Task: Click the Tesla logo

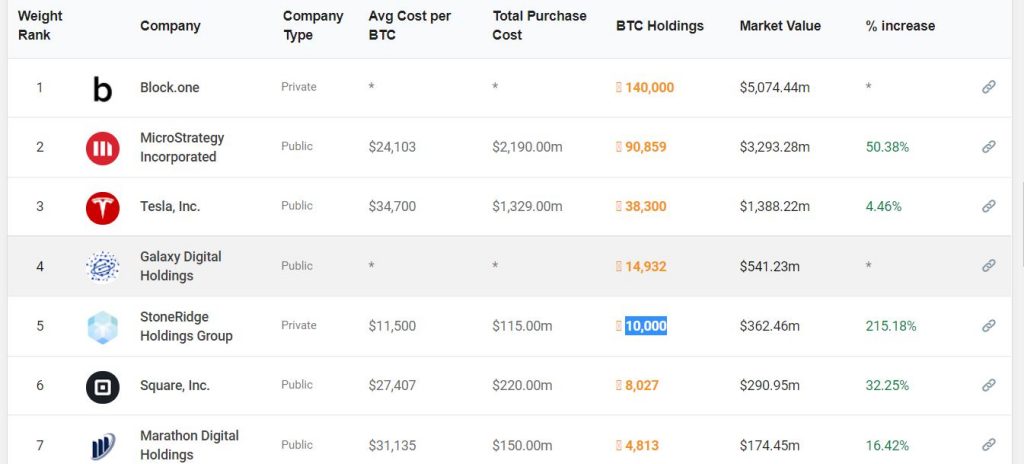Action: point(103,208)
